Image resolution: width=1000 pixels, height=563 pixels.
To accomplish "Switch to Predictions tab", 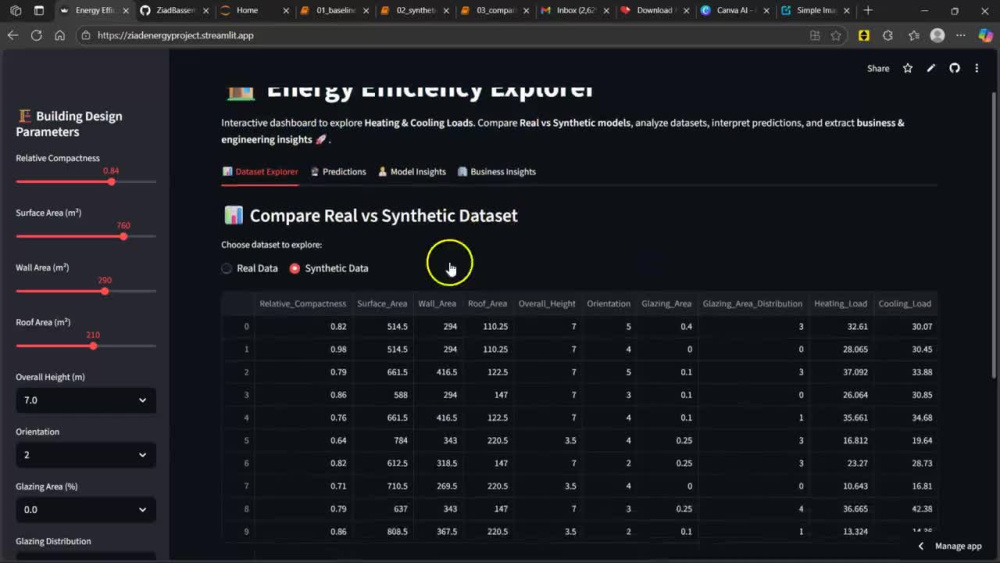I will pos(338,172).
